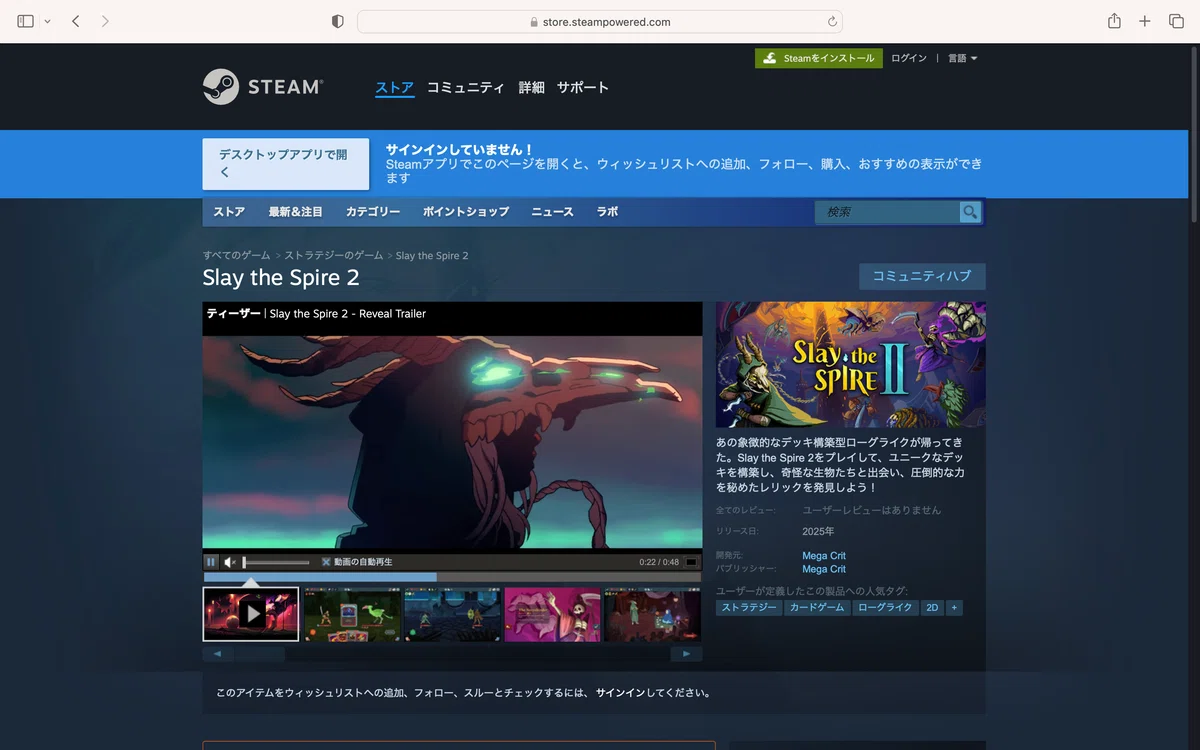The image size is (1200, 750).
Task: Open the Safari share menu
Action: pyautogui.click(x=1114, y=21)
